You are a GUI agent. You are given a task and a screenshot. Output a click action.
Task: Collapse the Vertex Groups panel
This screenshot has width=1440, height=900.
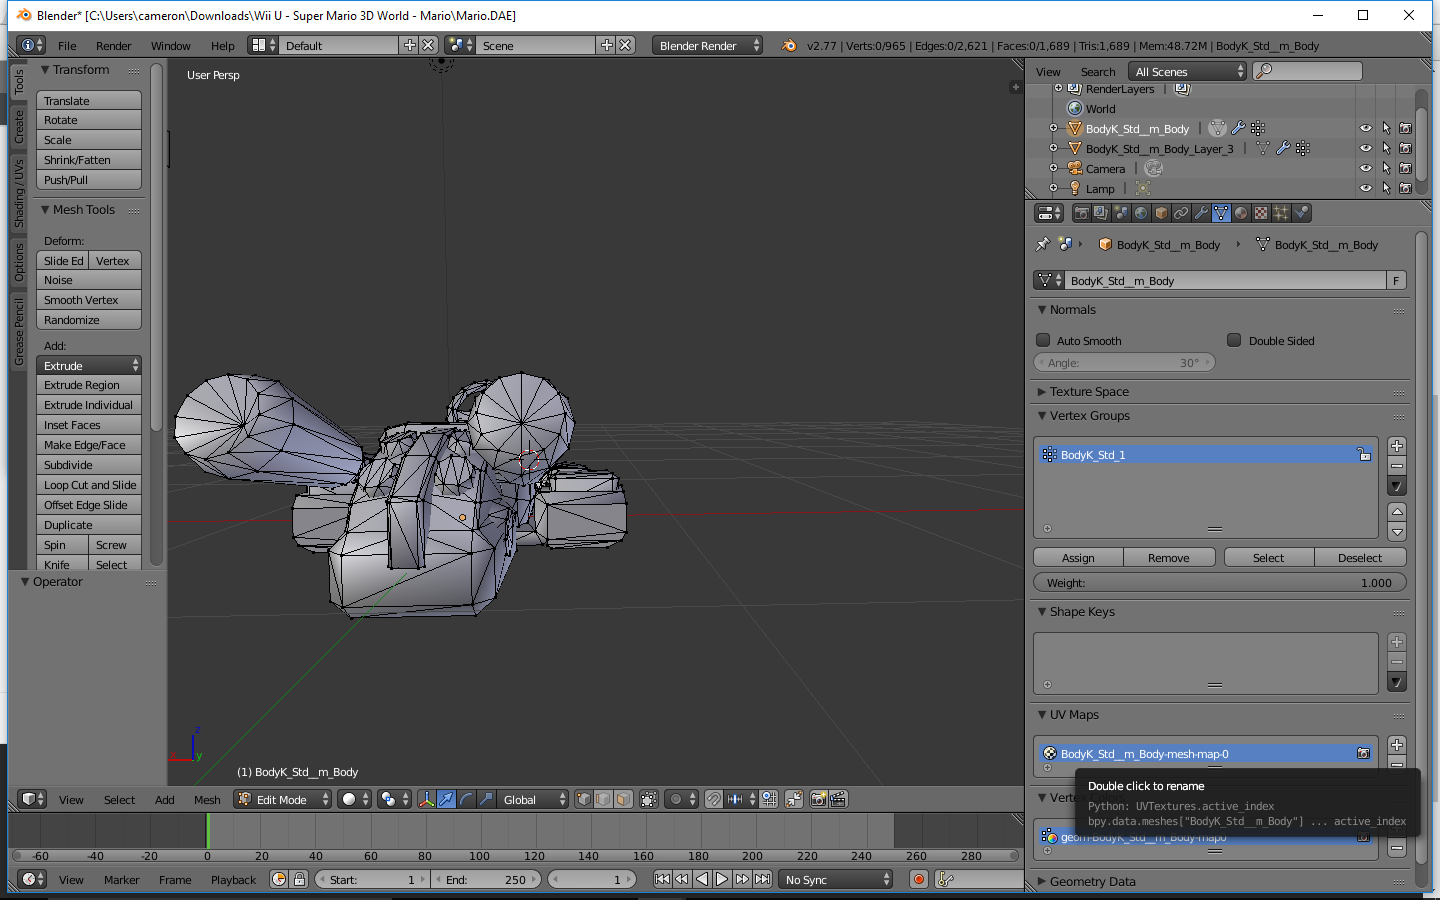(x=1088, y=415)
